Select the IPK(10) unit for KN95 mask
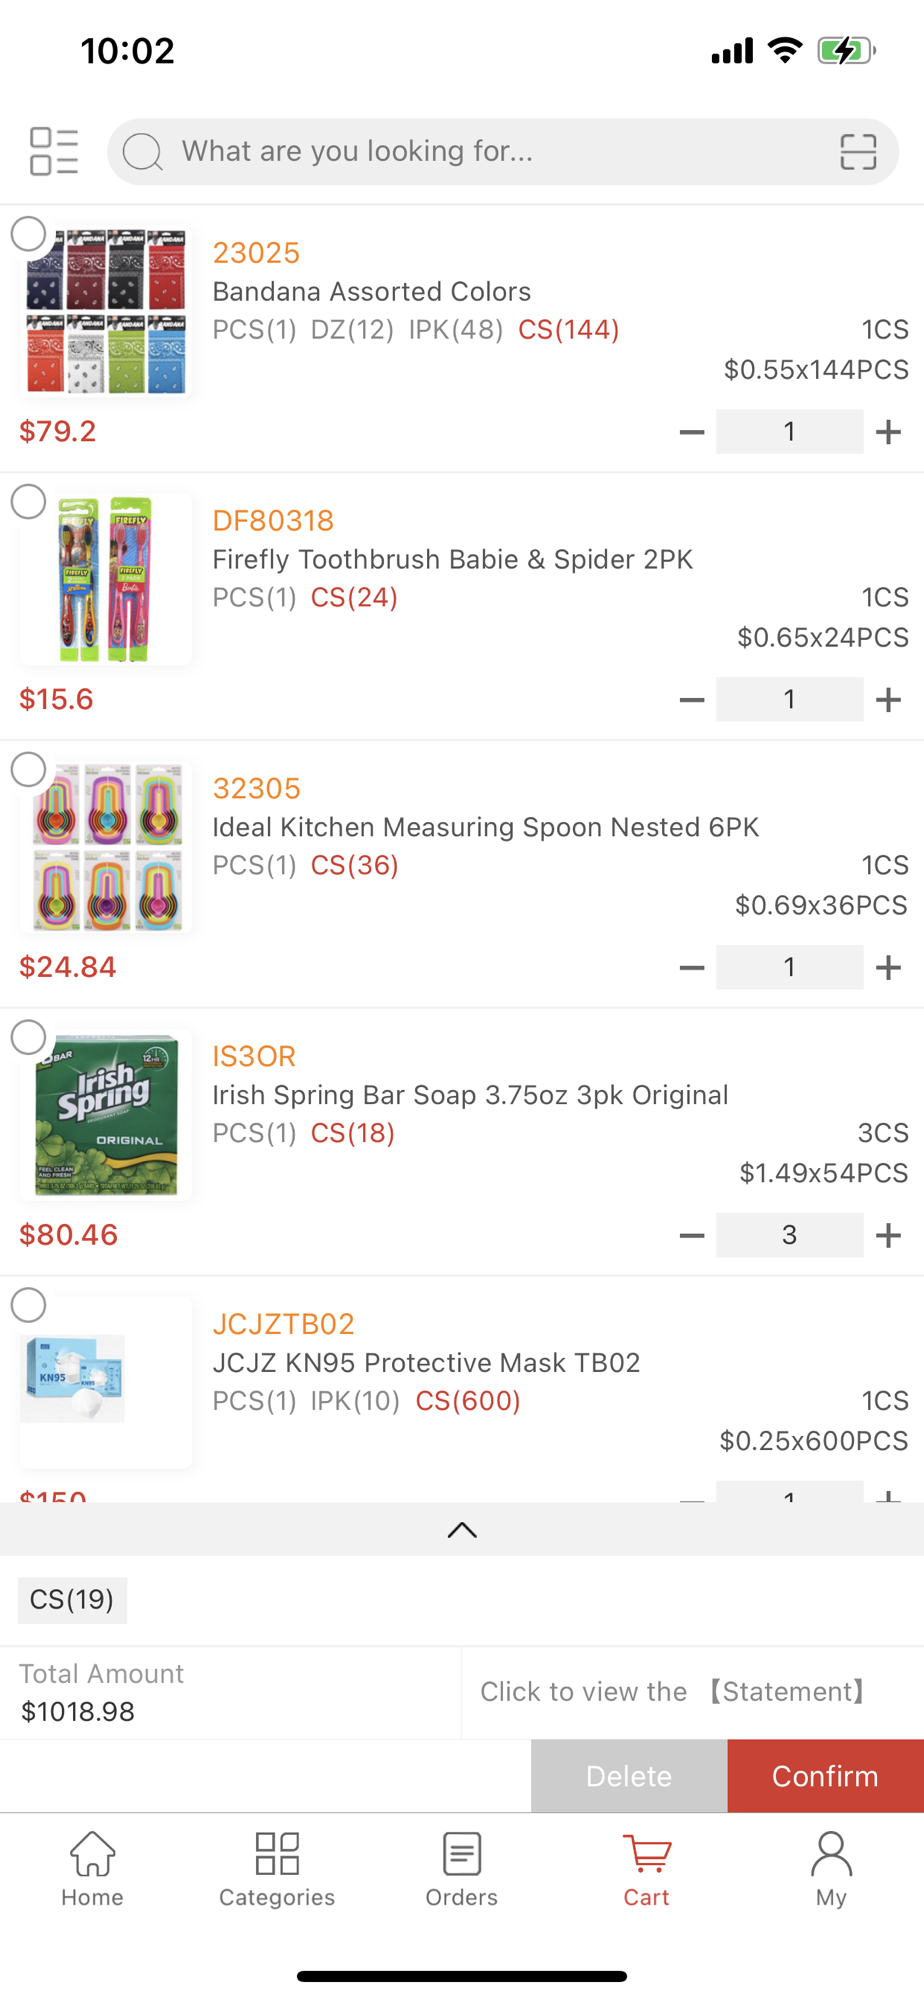The image size is (924, 2000). coord(355,1401)
